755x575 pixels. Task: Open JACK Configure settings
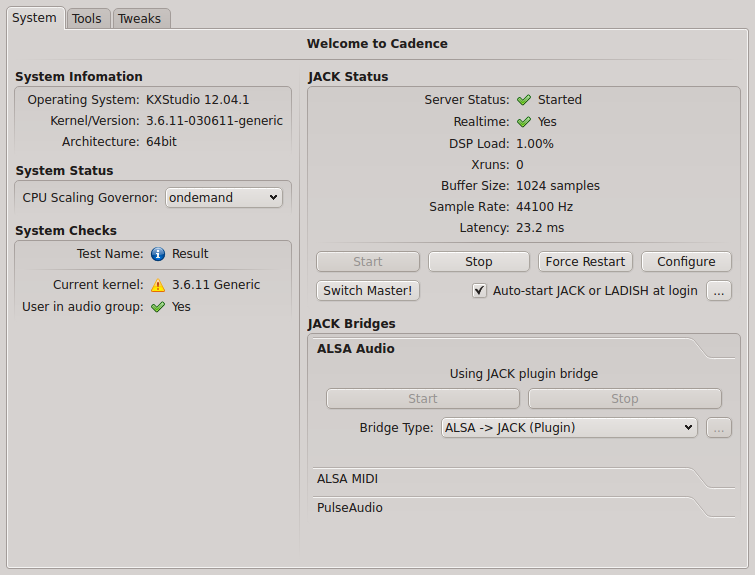686,261
